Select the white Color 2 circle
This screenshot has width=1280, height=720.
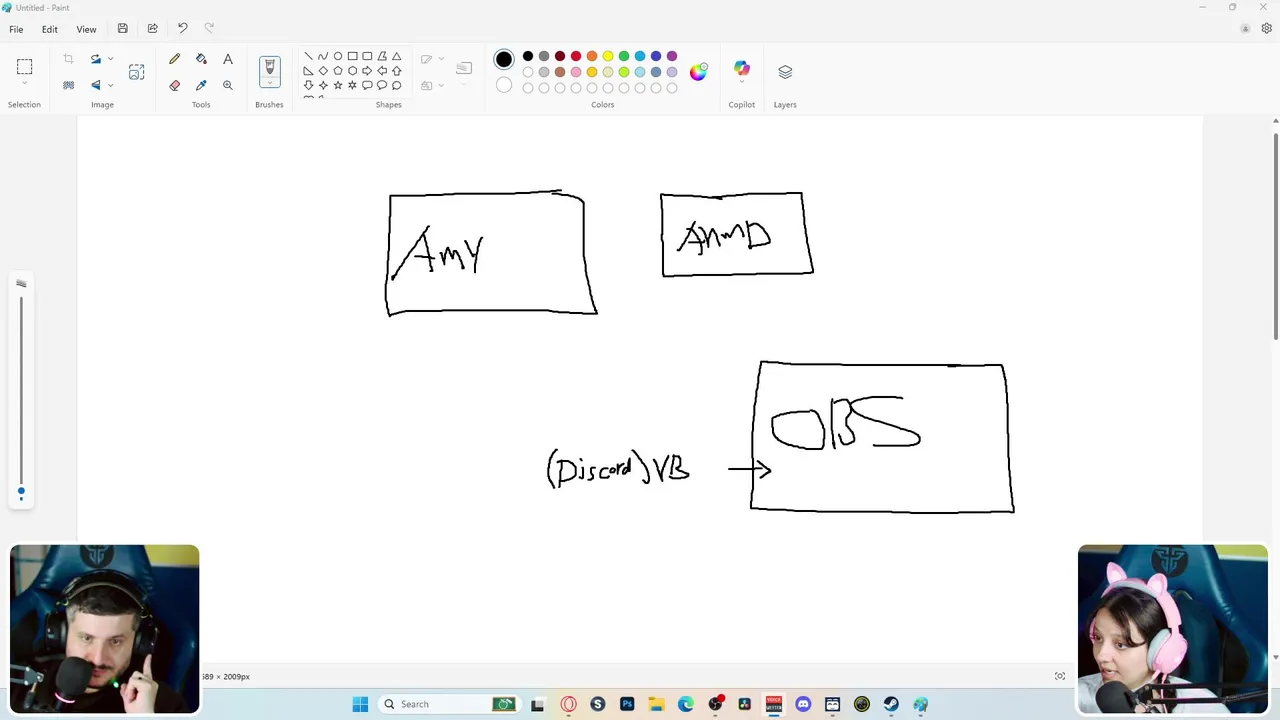(x=504, y=86)
